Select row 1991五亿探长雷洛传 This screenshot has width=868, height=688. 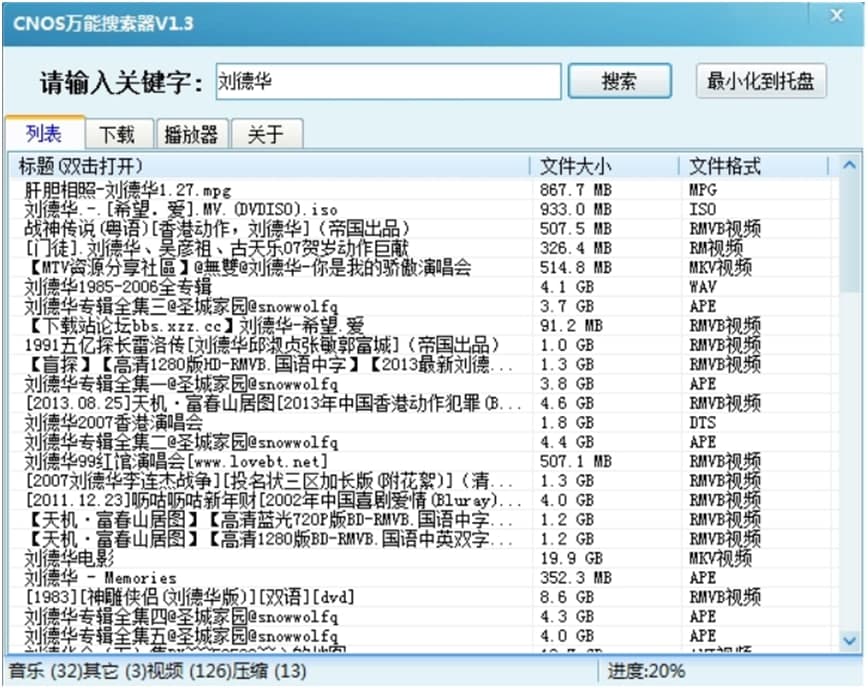pyautogui.click(x=420, y=345)
